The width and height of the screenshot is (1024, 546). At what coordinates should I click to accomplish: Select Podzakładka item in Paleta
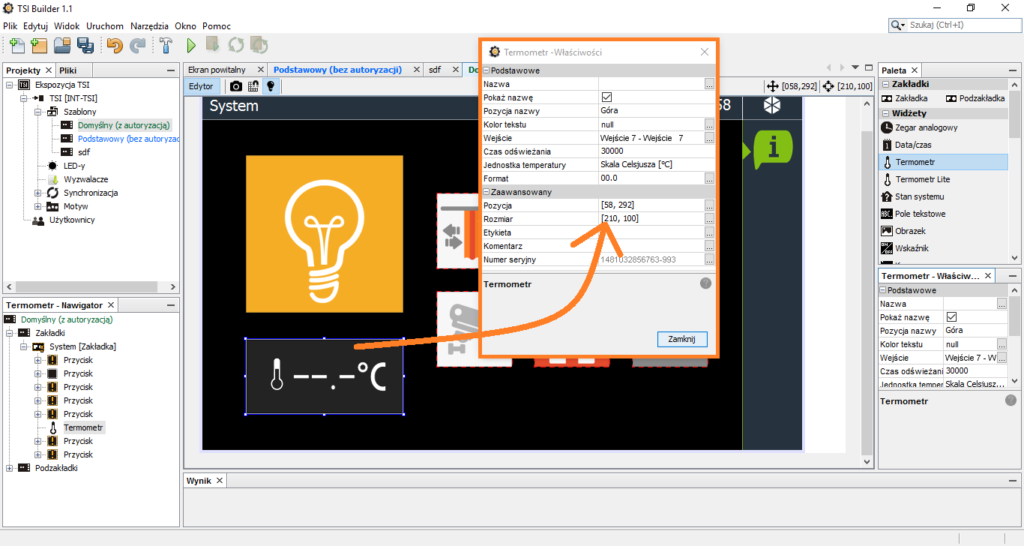[x=976, y=98]
